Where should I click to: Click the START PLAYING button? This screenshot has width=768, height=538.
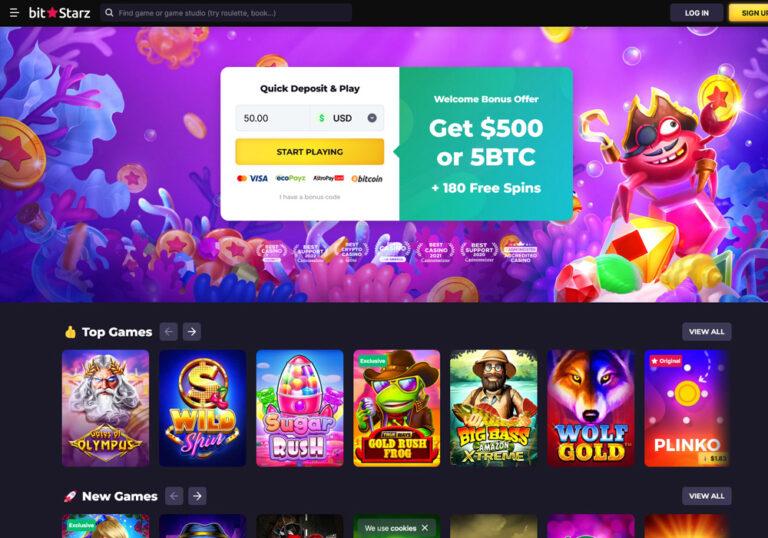click(x=310, y=151)
